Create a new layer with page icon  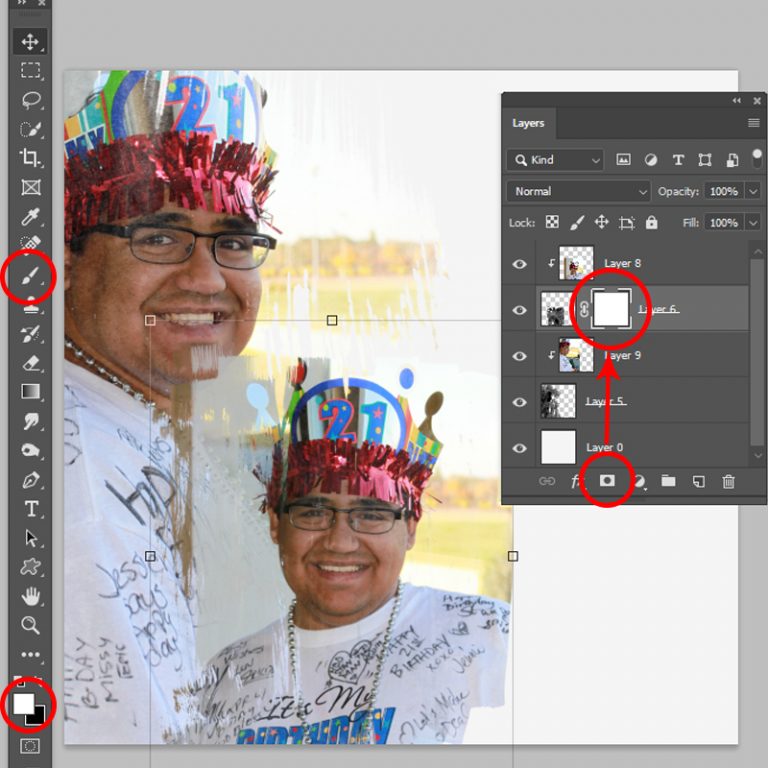click(698, 481)
